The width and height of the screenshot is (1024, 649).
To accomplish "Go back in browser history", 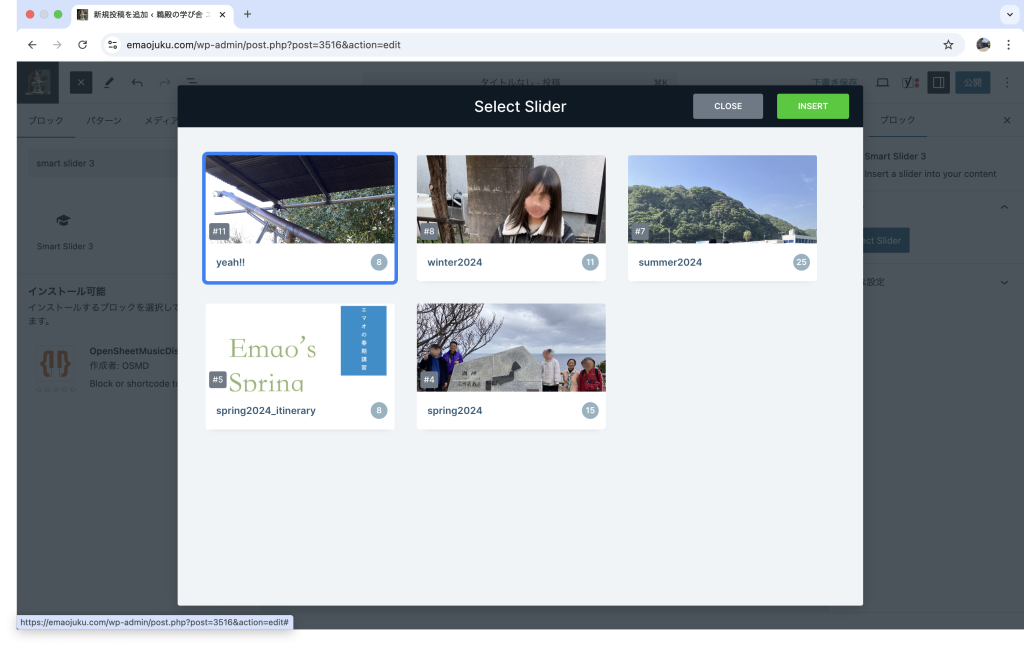I will pos(32,45).
